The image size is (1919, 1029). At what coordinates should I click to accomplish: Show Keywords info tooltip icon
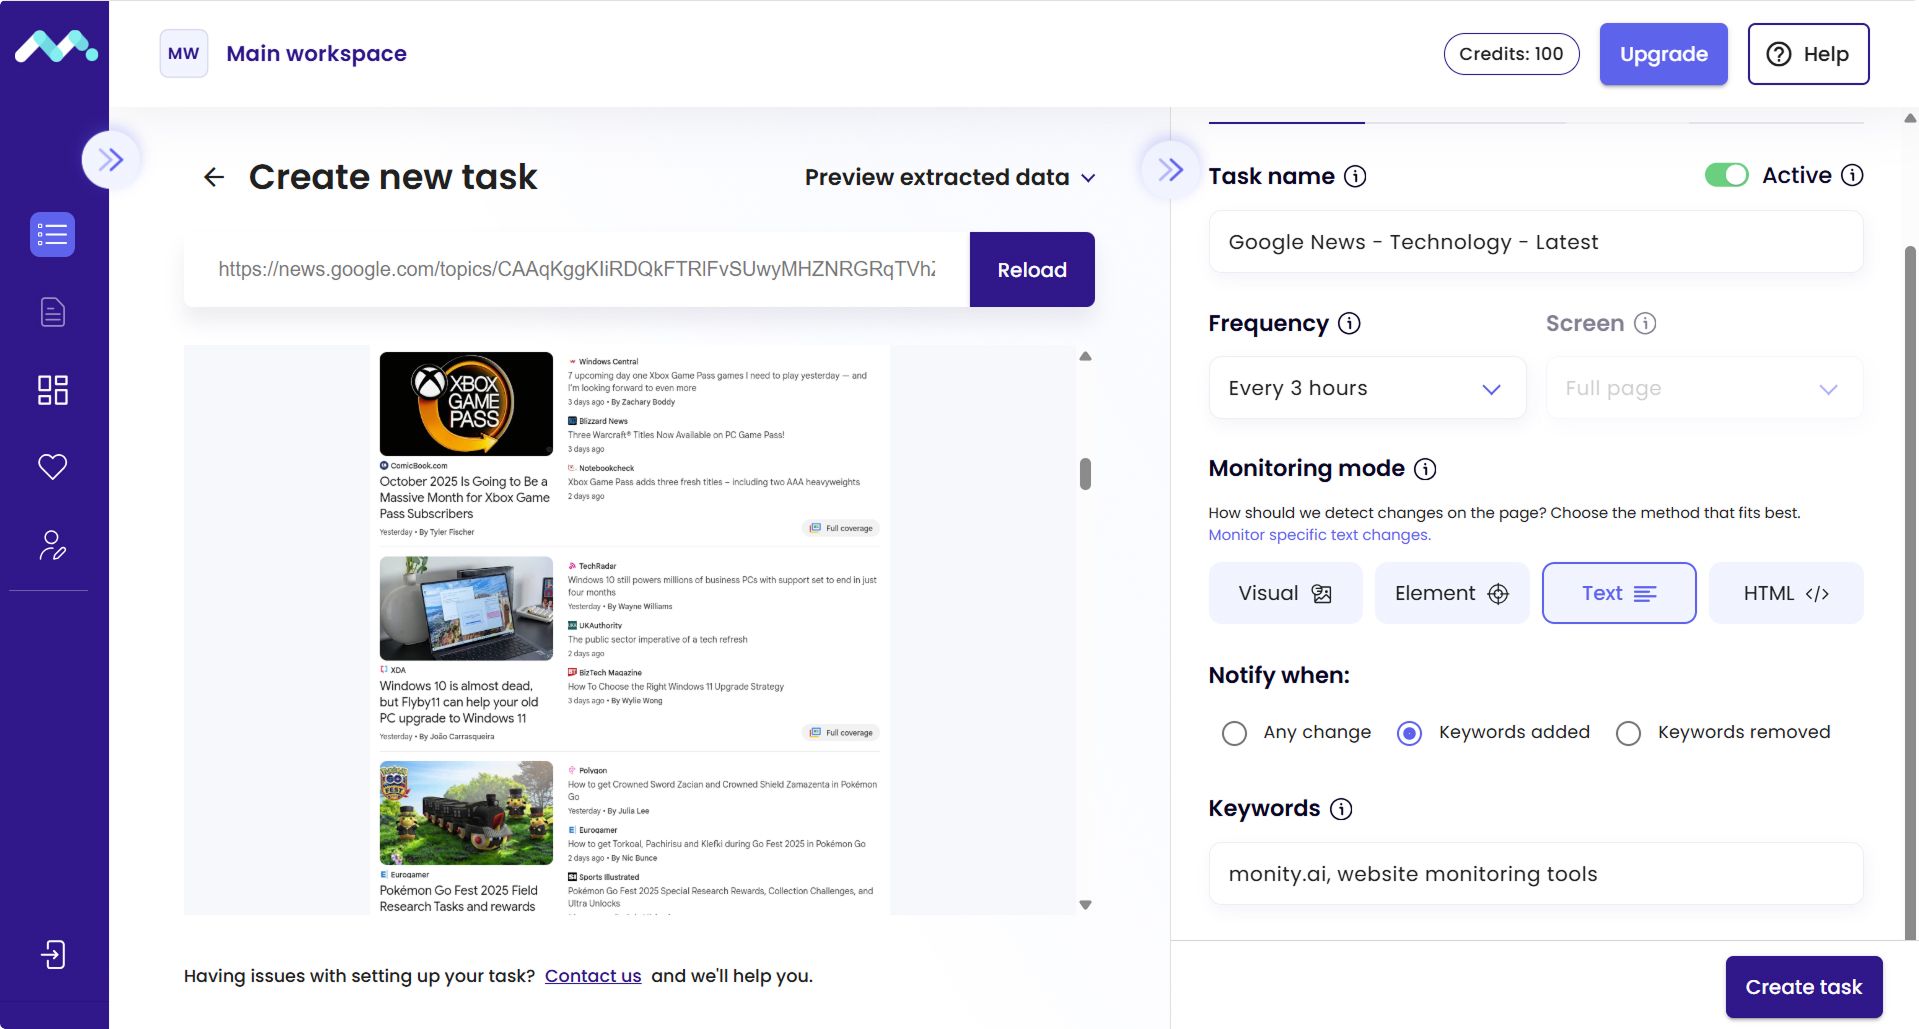[x=1341, y=809]
